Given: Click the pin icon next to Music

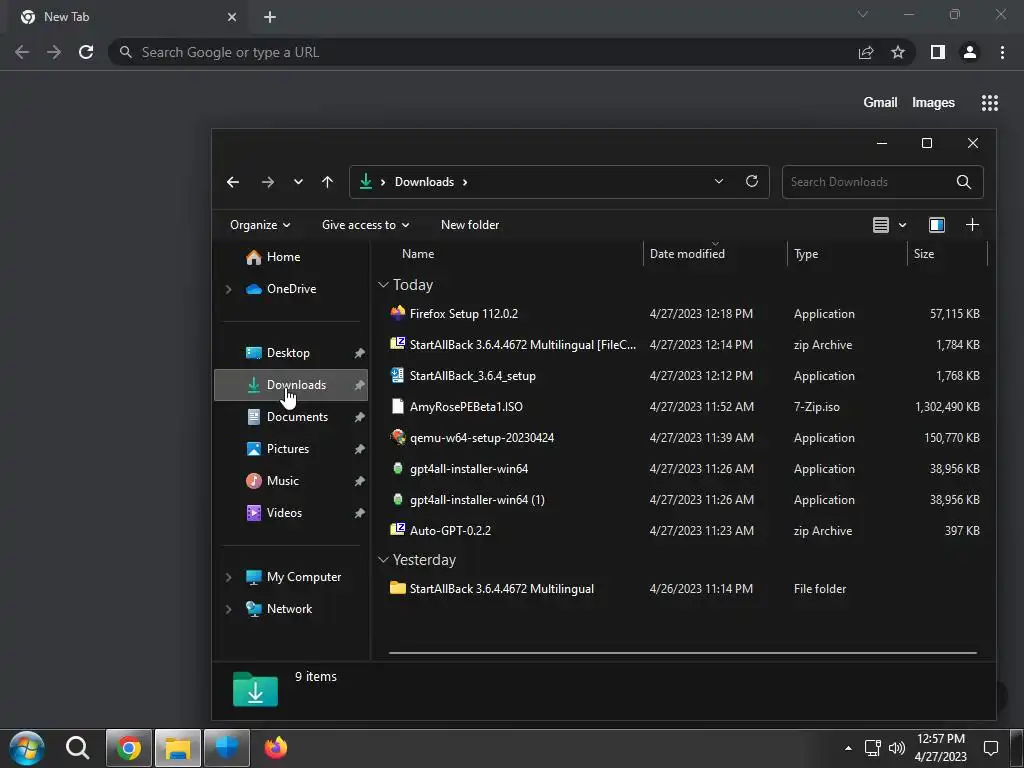Looking at the screenshot, I should pyautogui.click(x=359, y=481).
